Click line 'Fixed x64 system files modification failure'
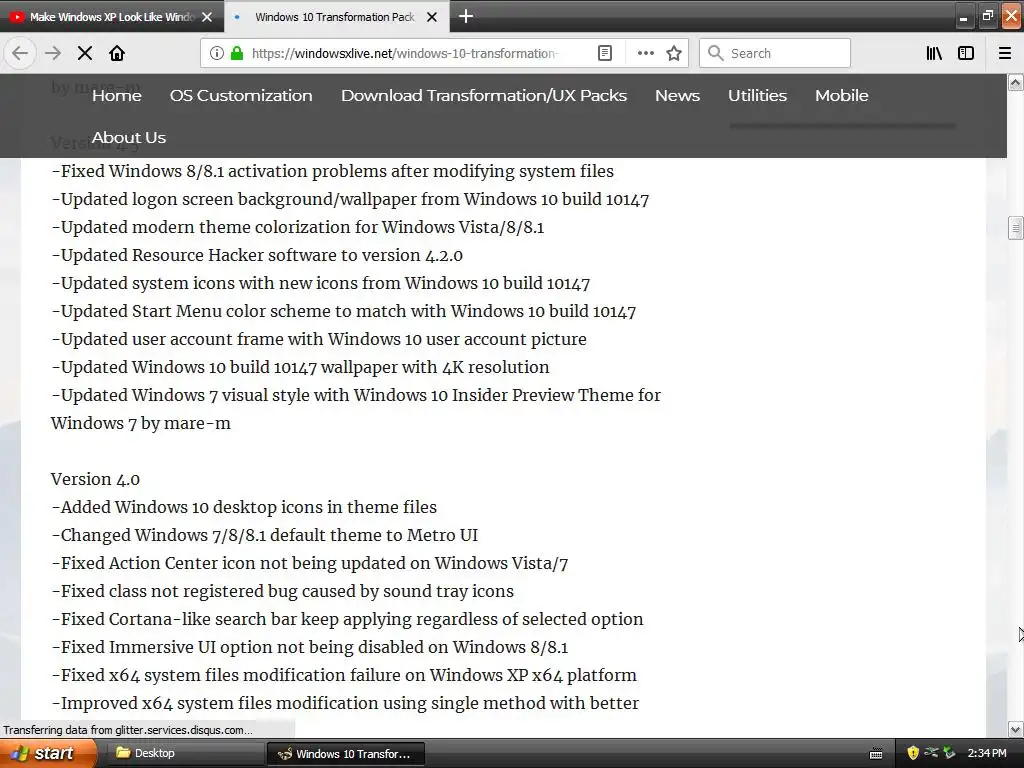Viewport: 1024px width, 768px height. tap(344, 676)
